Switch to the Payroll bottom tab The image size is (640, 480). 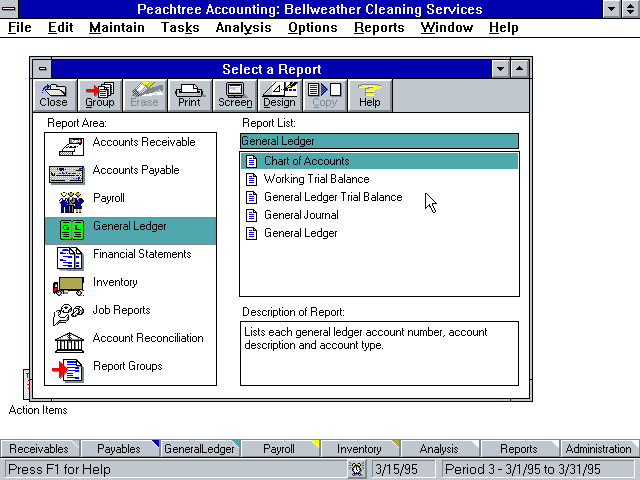[279, 449]
